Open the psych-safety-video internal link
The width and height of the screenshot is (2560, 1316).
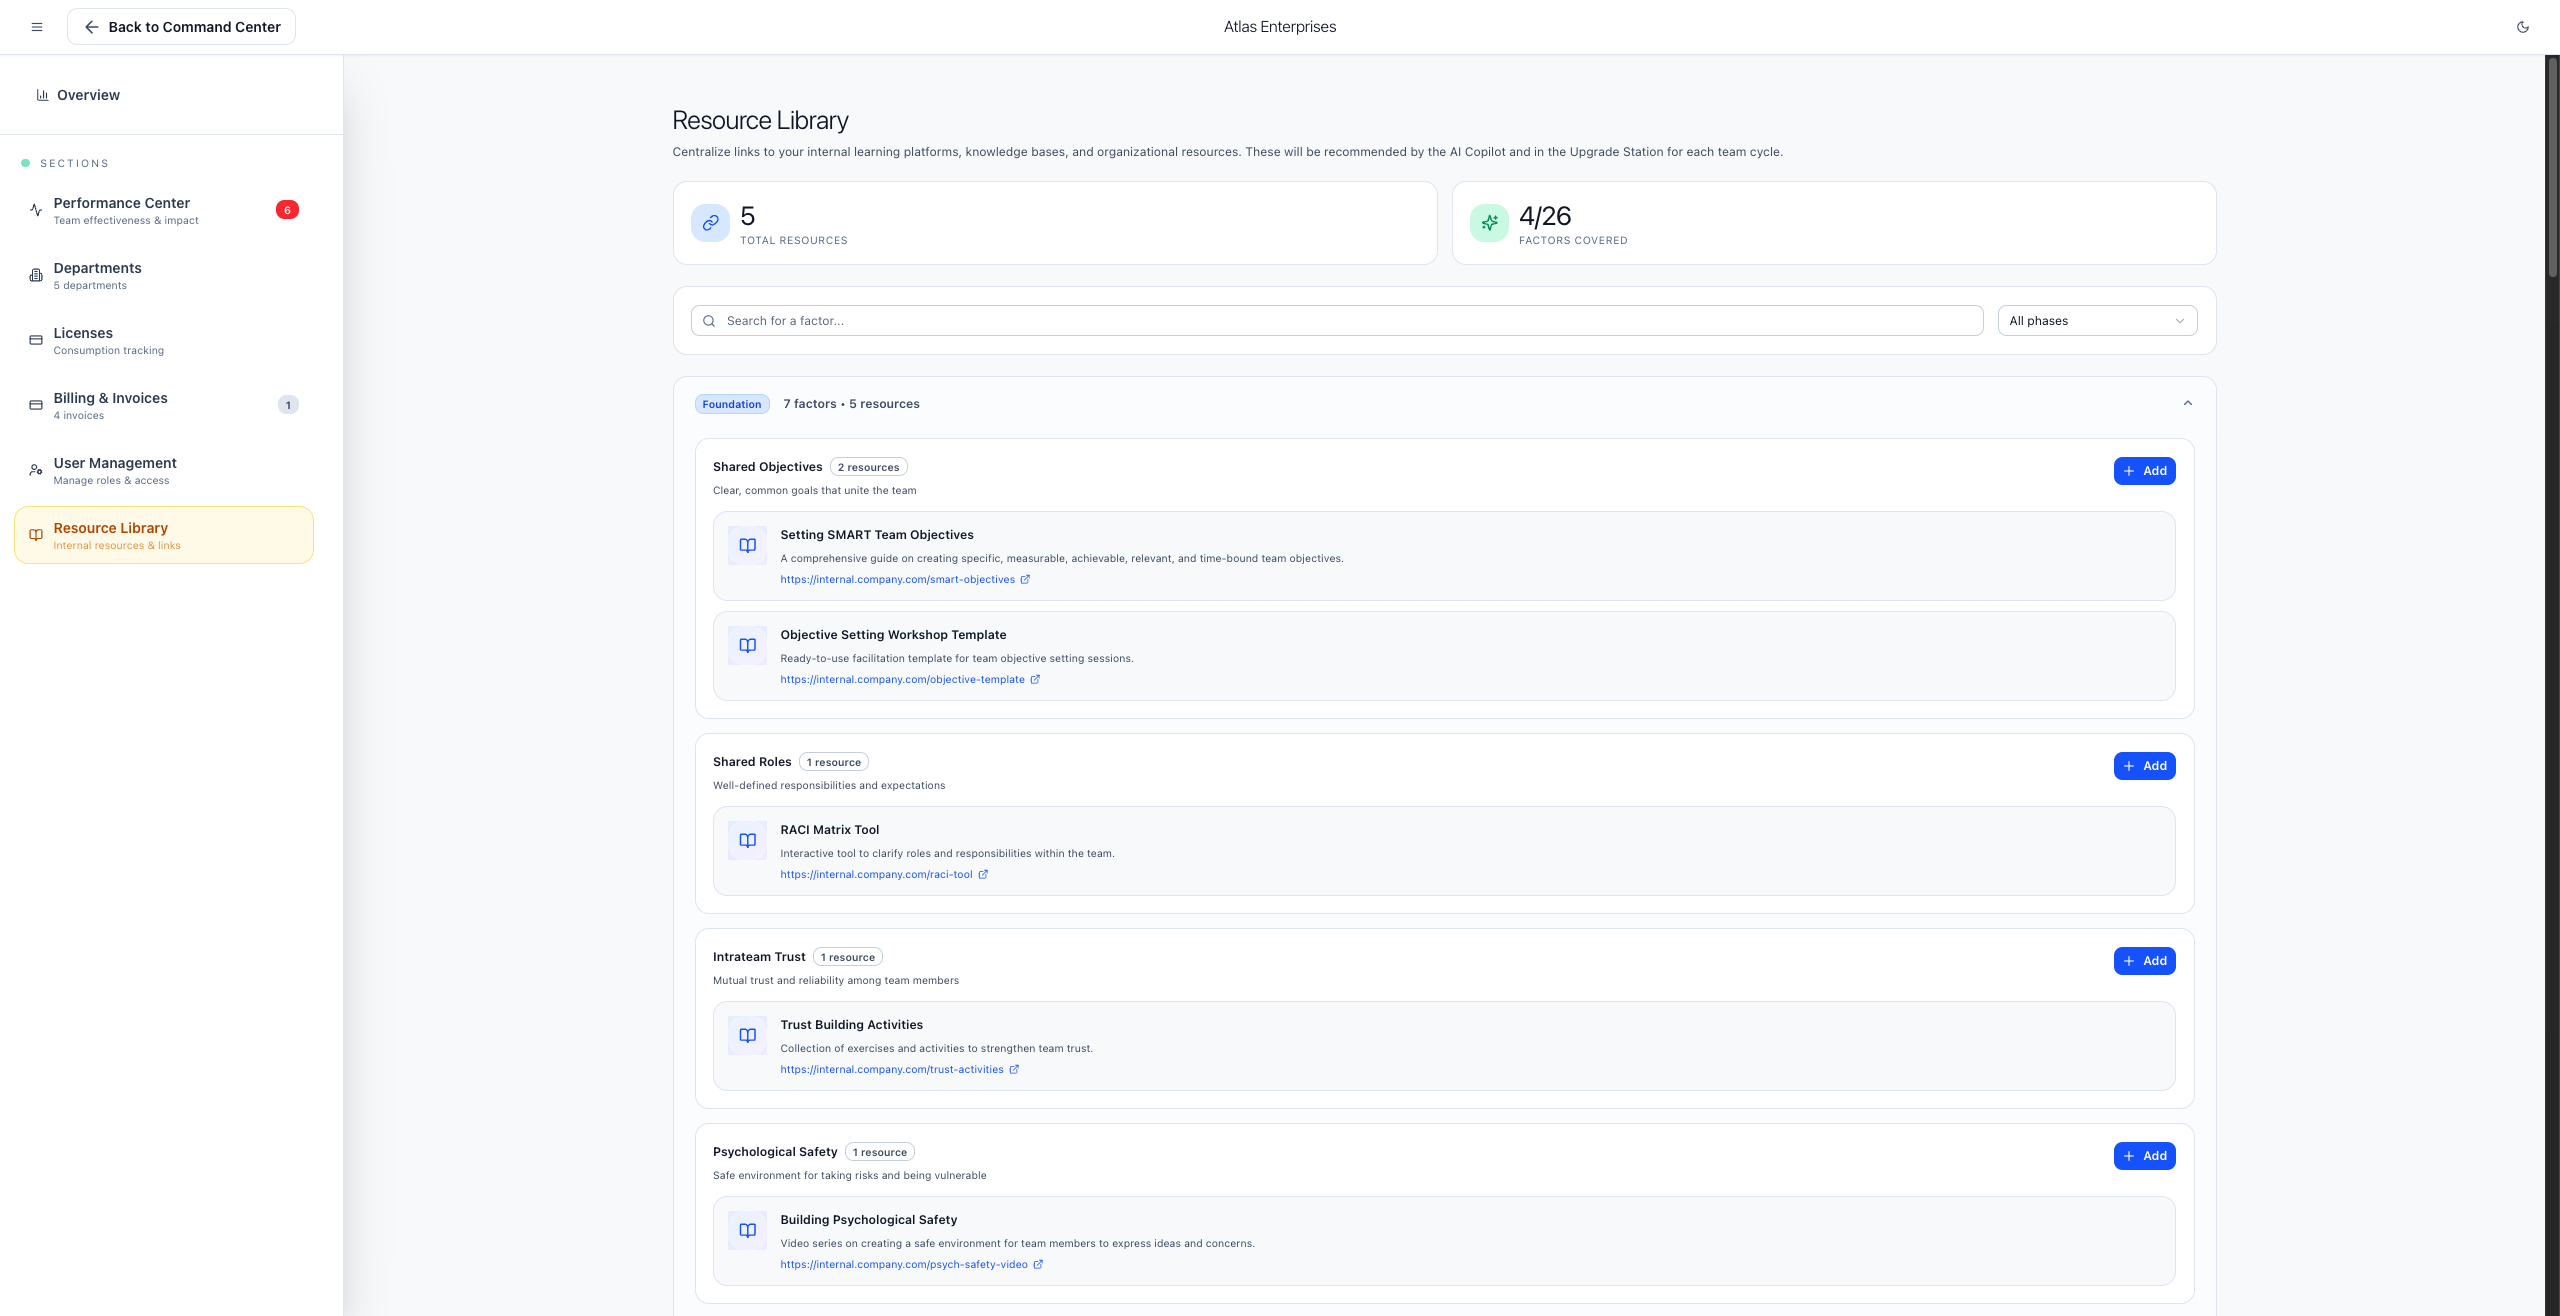(x=903, y=1264)
